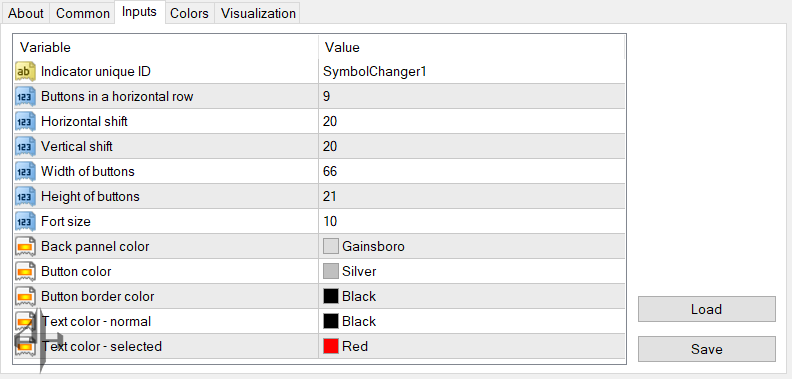Click the Save button
The image size is (792, 379).
[x=707, y=349]
